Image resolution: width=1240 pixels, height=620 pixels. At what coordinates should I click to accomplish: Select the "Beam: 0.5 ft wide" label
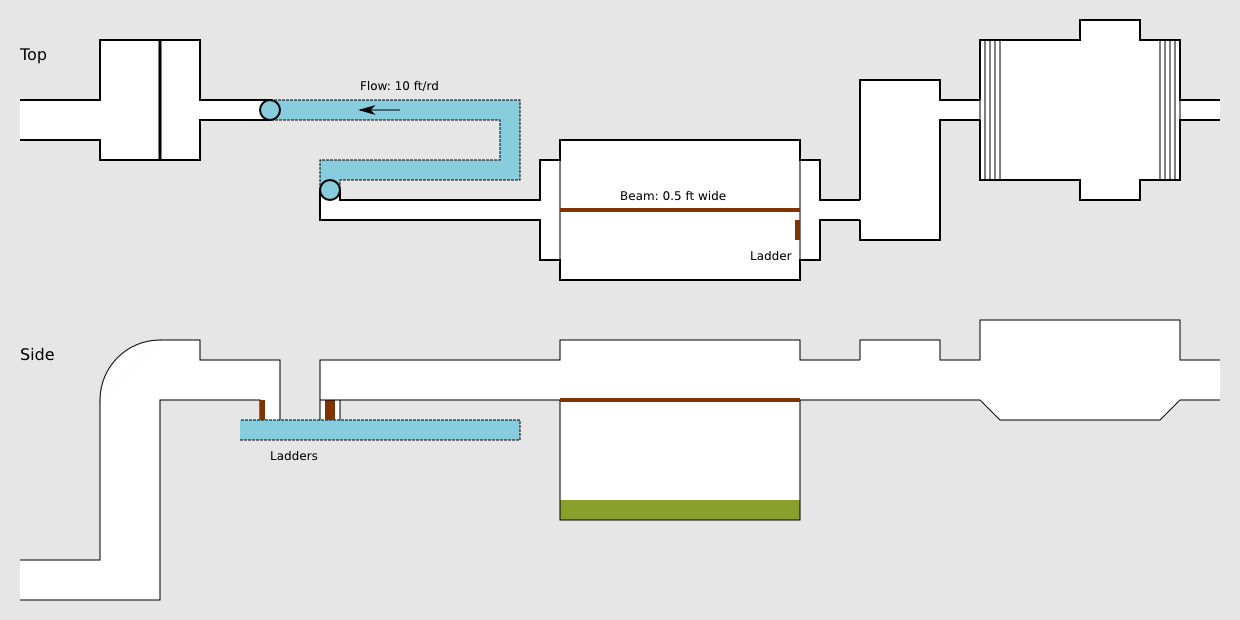pos(672,196)
